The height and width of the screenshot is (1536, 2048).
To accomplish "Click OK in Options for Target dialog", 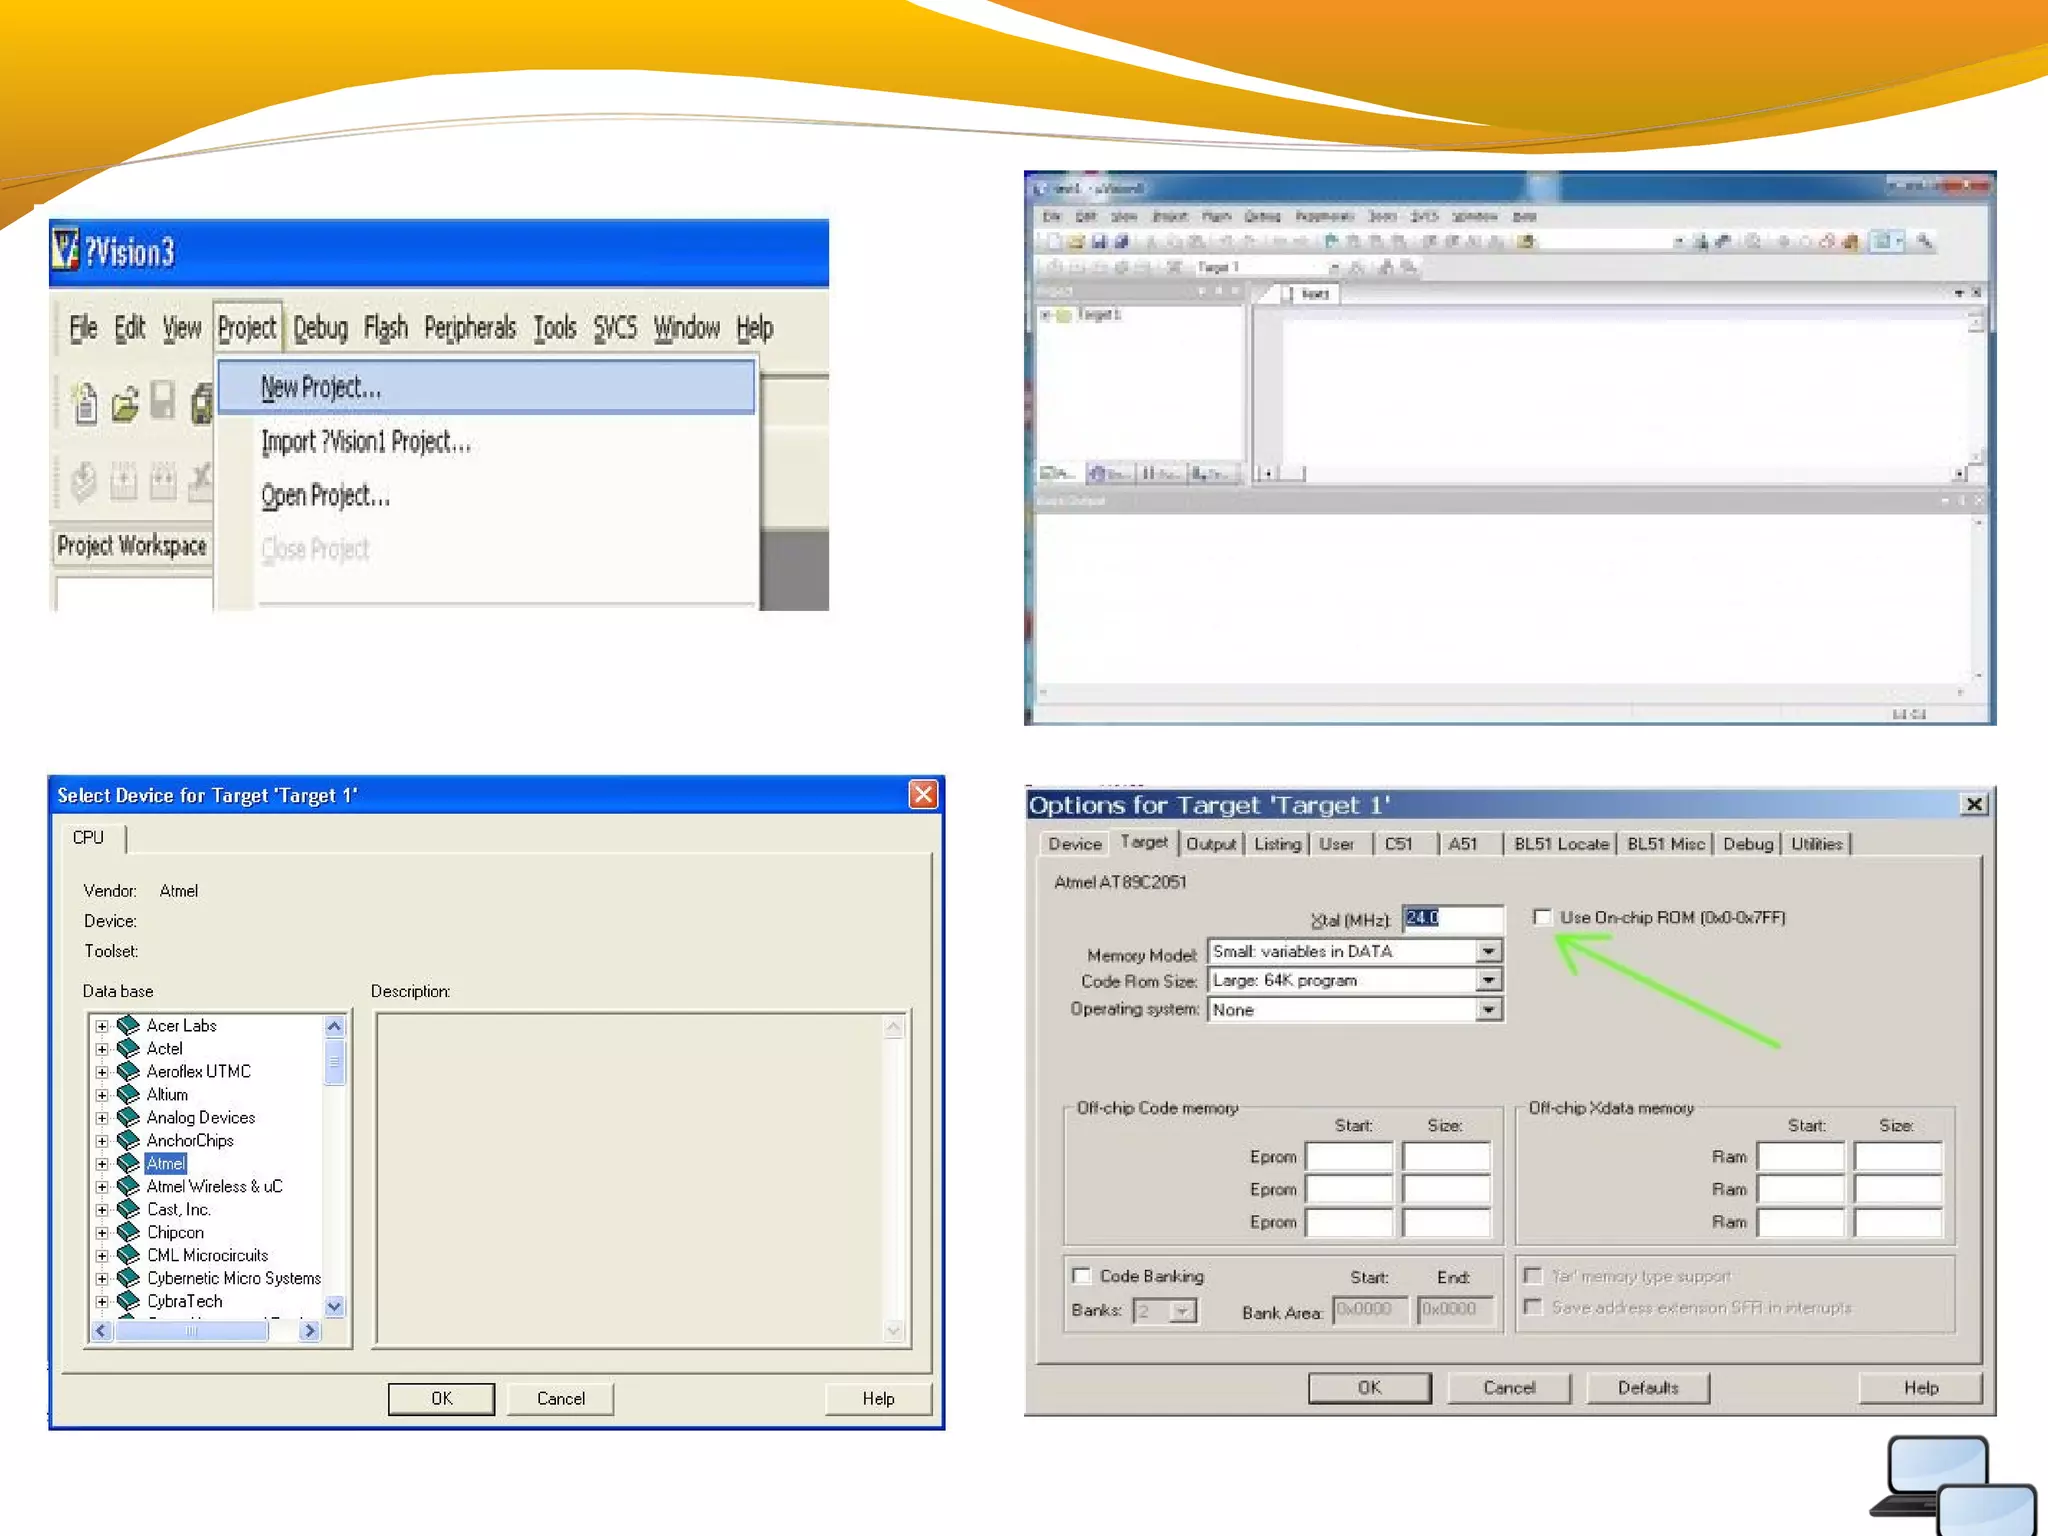I will tap(1370, 1387).
